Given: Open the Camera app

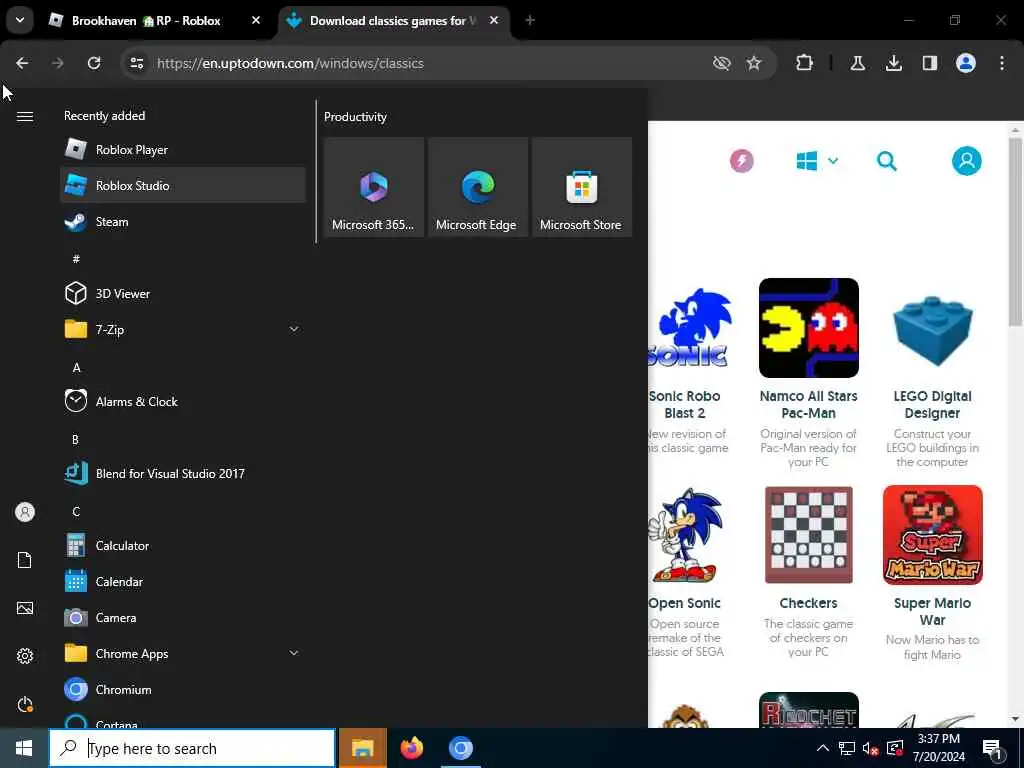Looking at the screenshot, I should pyautogui.click(x=183, y=616).
